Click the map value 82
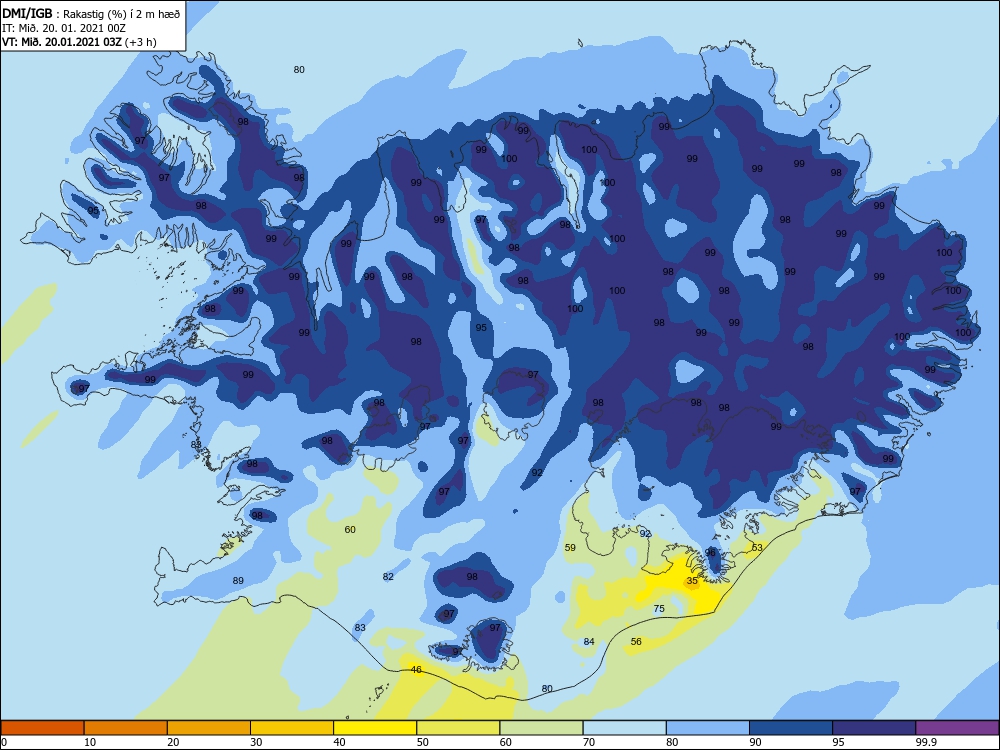 (388, 577)
